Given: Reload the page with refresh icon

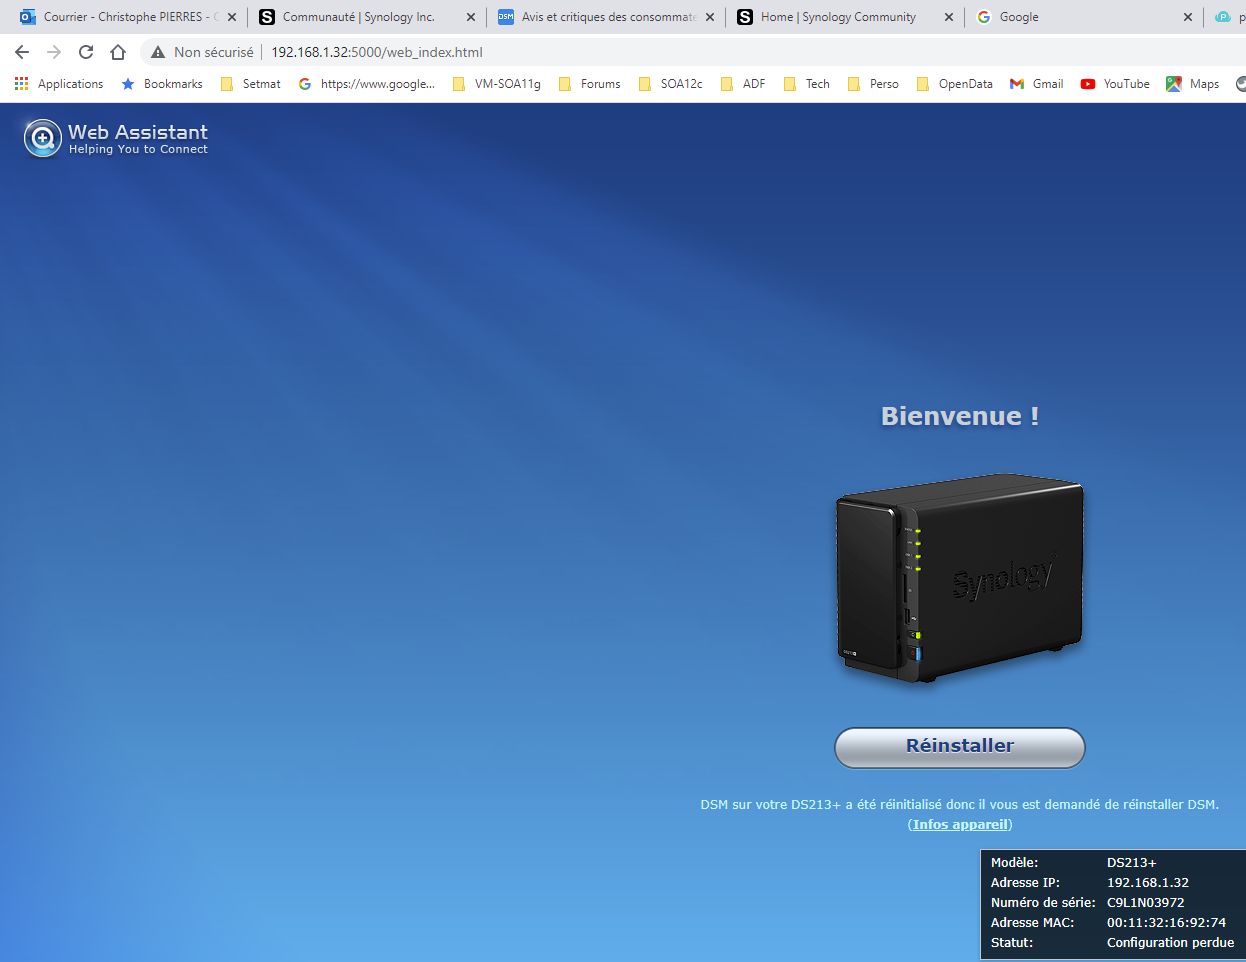Looking at the screenshot, I should coord(86,52).
